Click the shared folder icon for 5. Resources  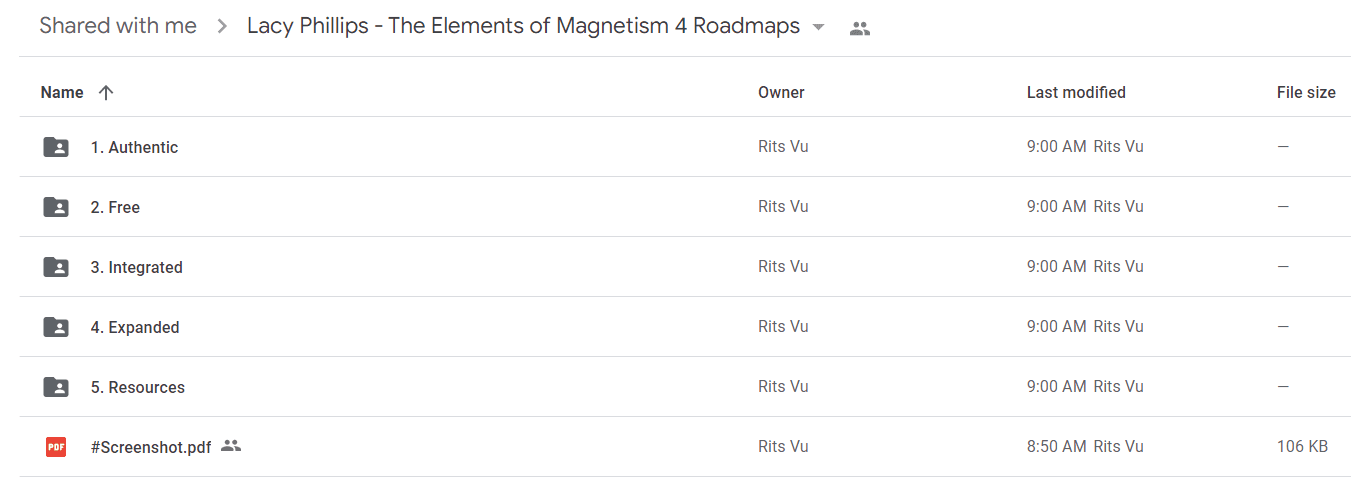(56, 387)
